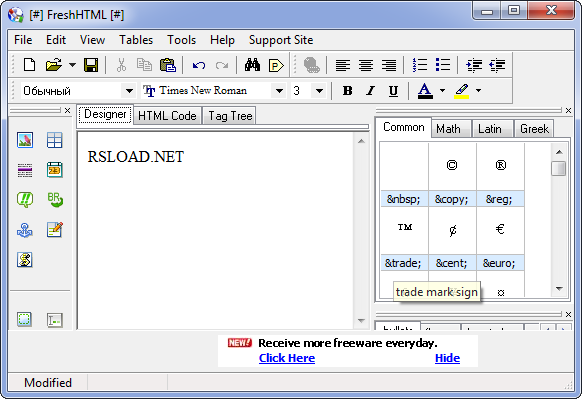Click the script icon in the side panel

pyautogui.click(x=25, y=260)
